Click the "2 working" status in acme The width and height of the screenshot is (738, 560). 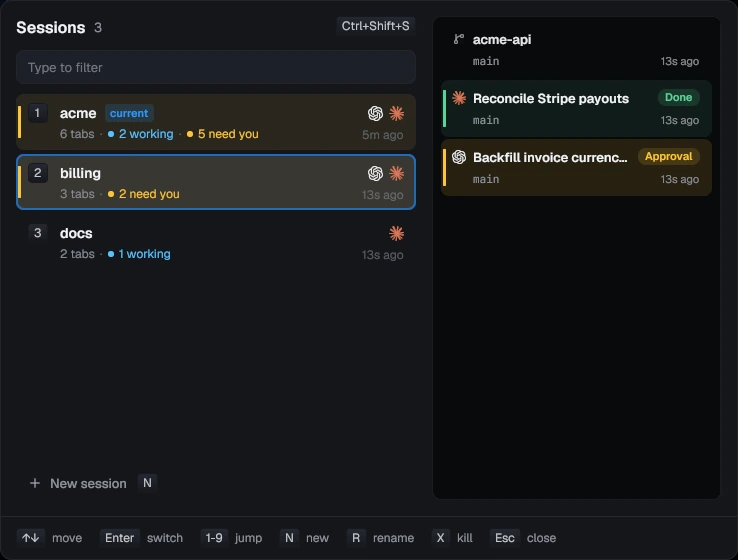141,134
